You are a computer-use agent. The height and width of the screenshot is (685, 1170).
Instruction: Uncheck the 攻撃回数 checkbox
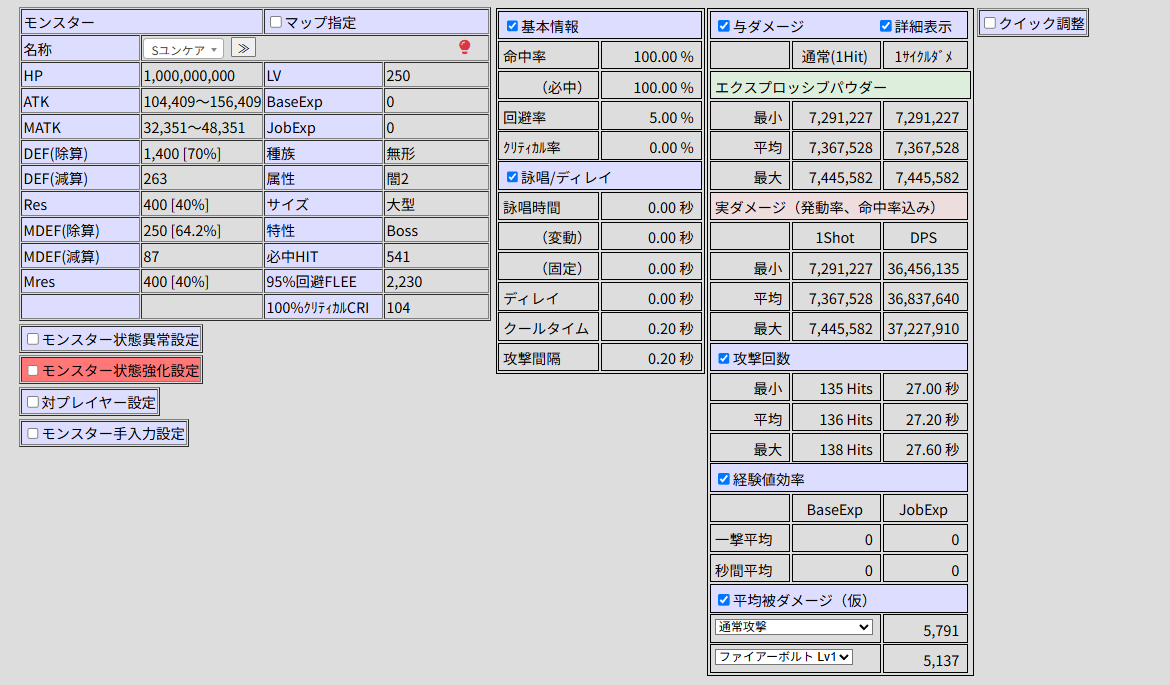pos(725,358)
